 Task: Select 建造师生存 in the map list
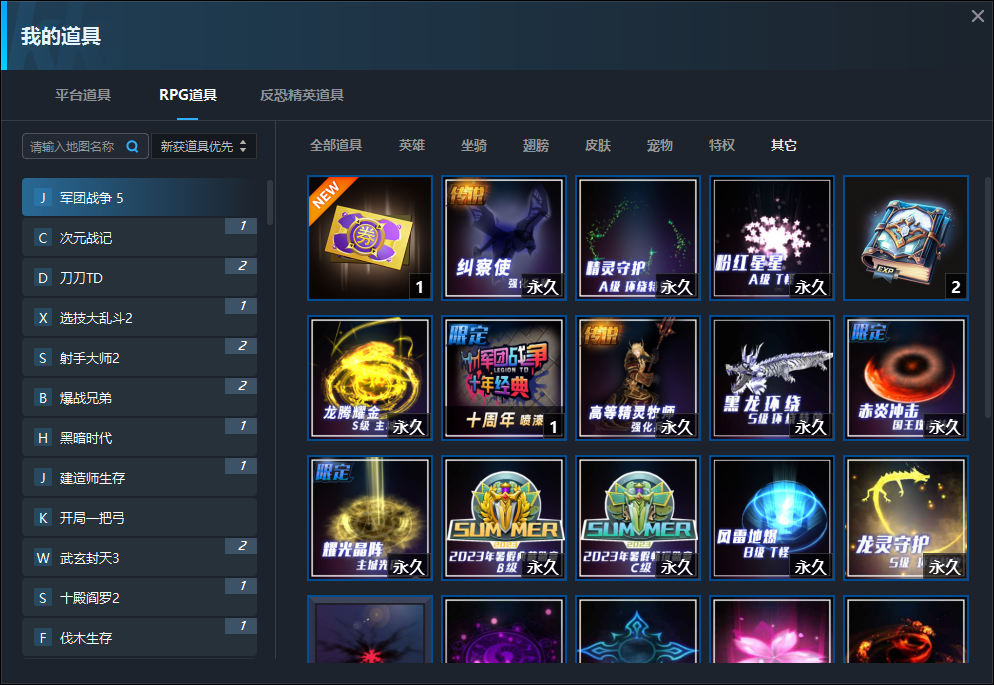[139, 477]
